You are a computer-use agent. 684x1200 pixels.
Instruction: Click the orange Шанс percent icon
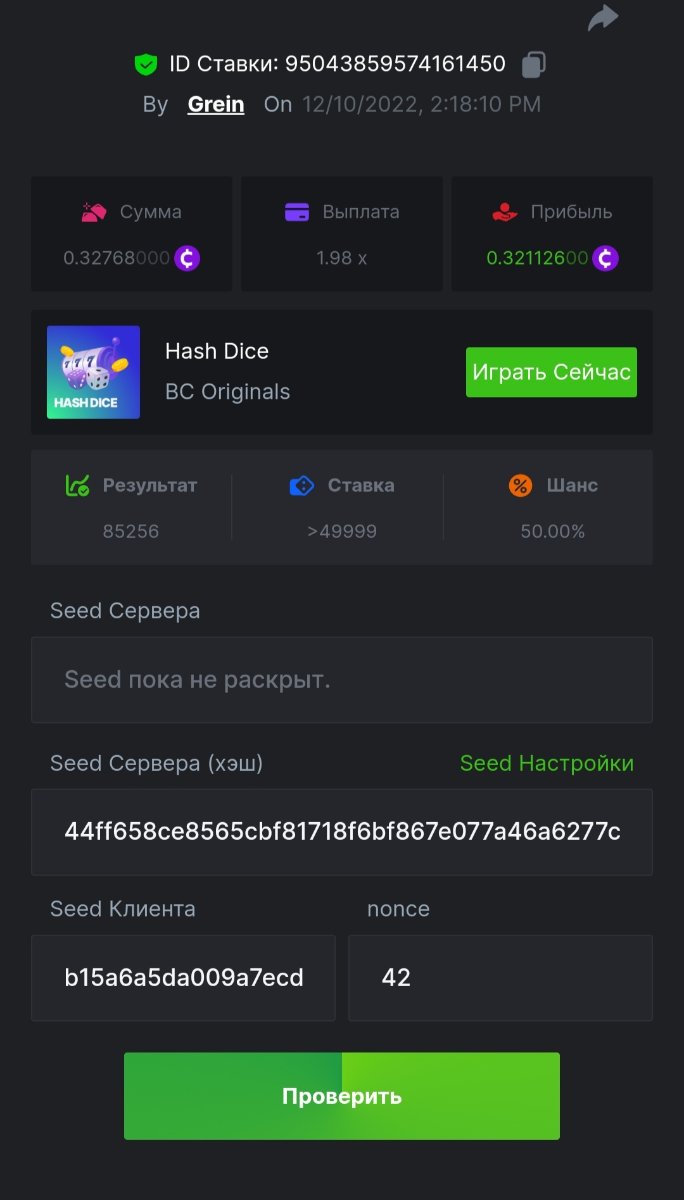tap(521, 486)
